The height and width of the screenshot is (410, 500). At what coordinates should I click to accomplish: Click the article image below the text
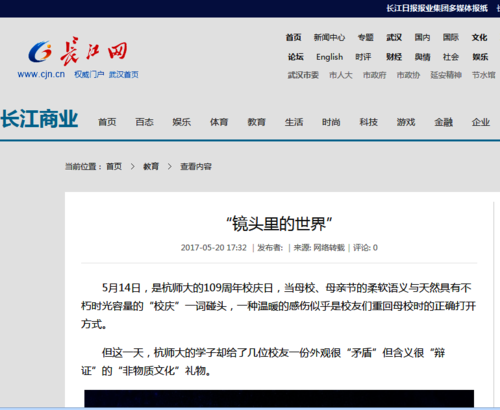point(279,398)
